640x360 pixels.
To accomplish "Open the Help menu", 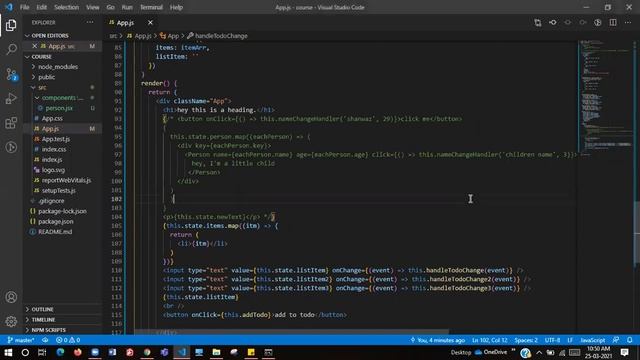I will pyautogui.click(x=176, y=7).
